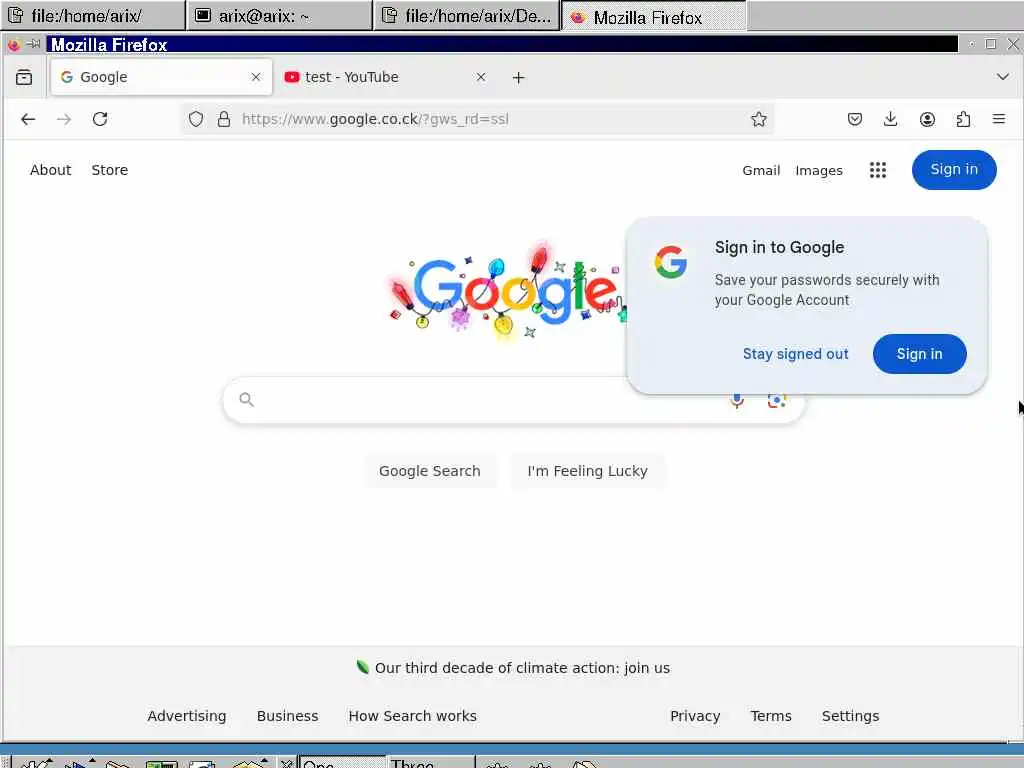Click the window pin icon in title bar

point(33,44)
